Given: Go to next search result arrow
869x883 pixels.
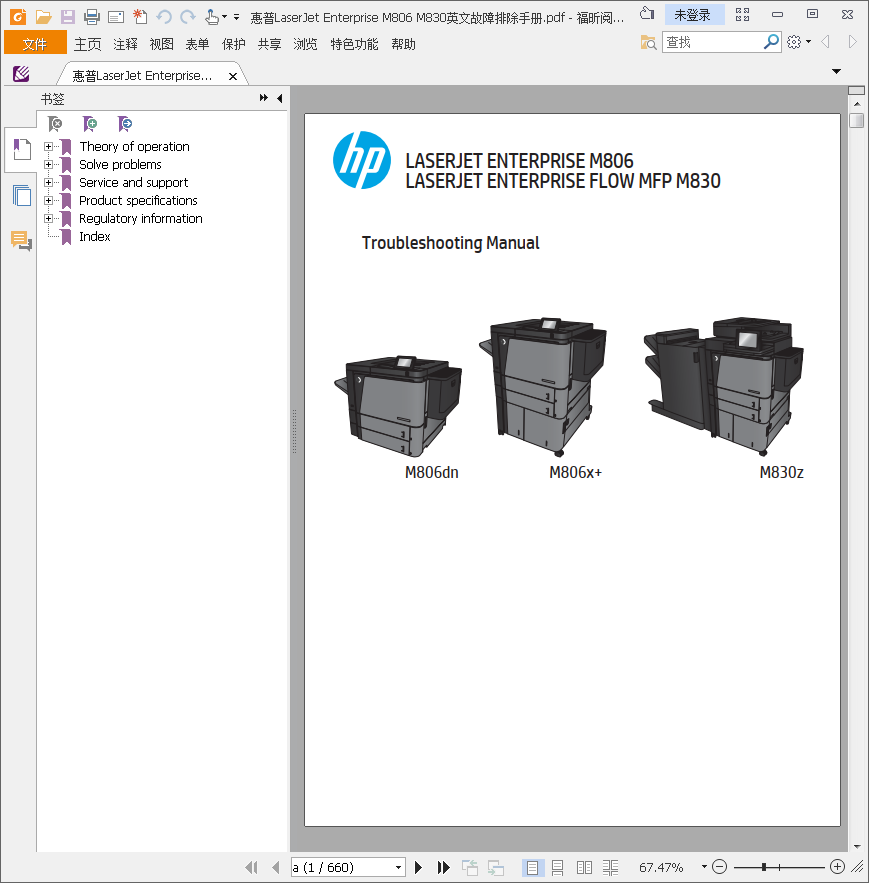Looking at the screenshot, I should 853,42.
